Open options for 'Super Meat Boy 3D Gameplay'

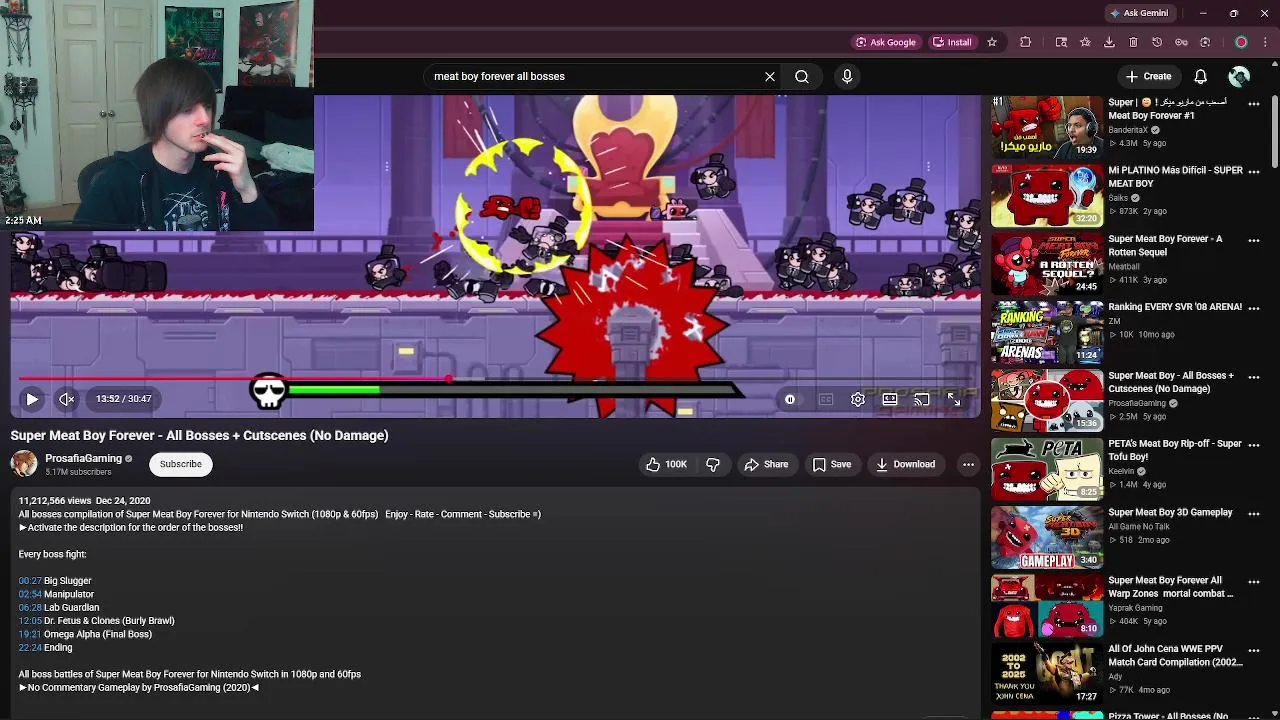1254,513
